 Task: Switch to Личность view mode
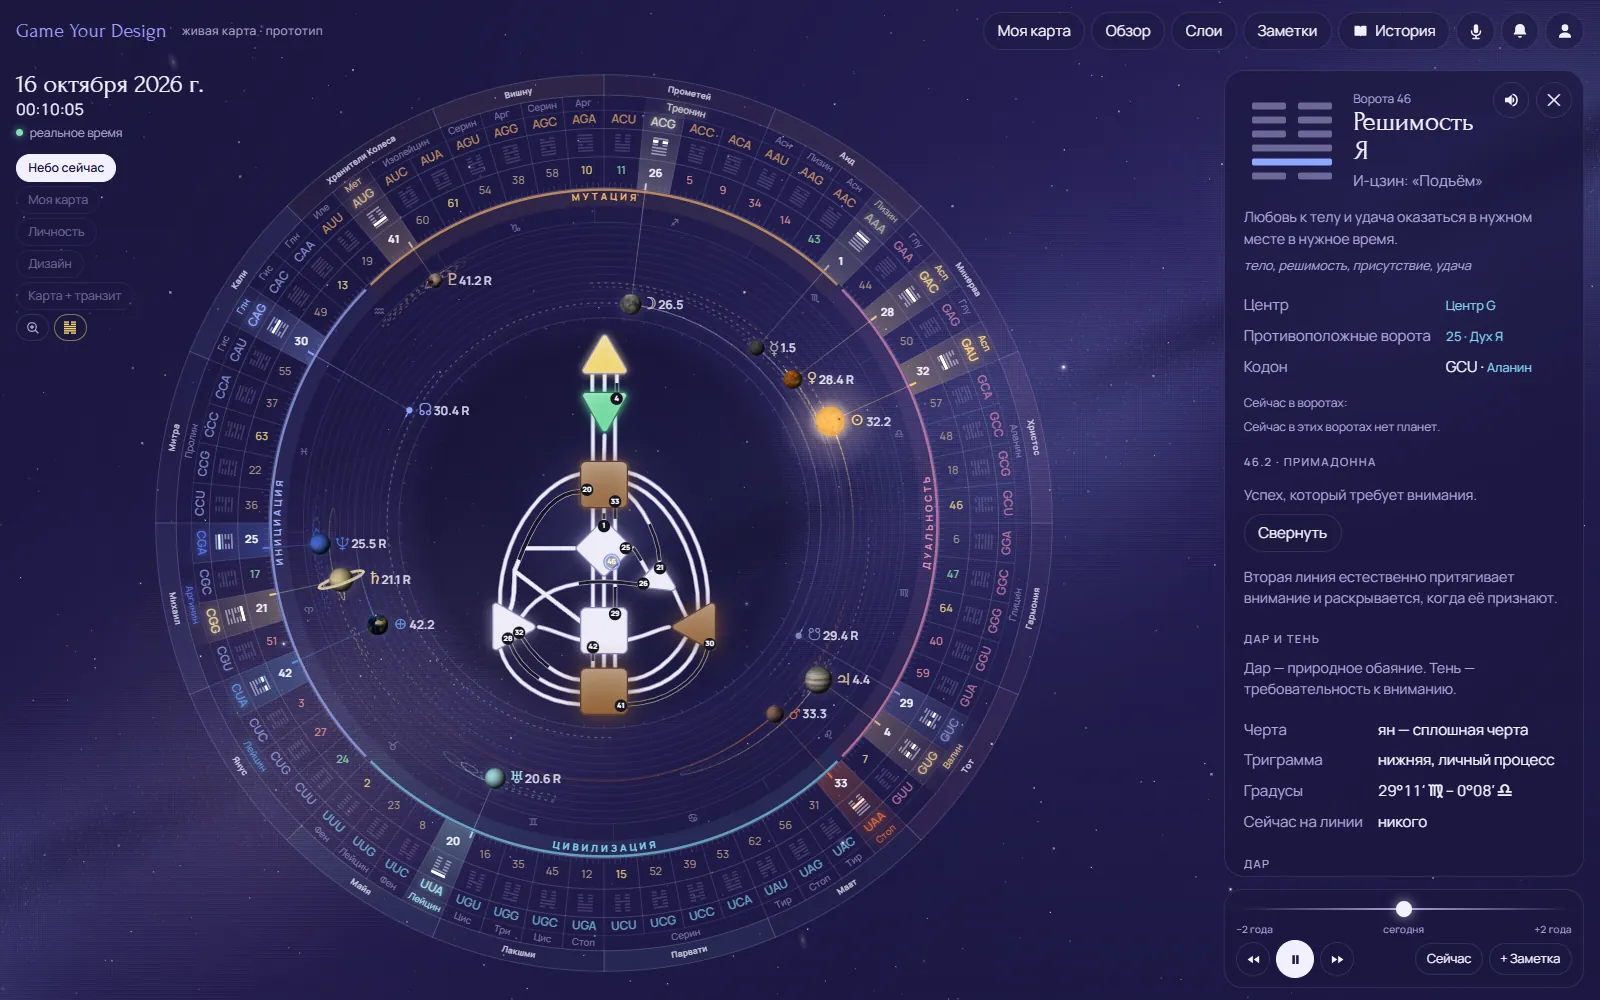tap(56, 232)
